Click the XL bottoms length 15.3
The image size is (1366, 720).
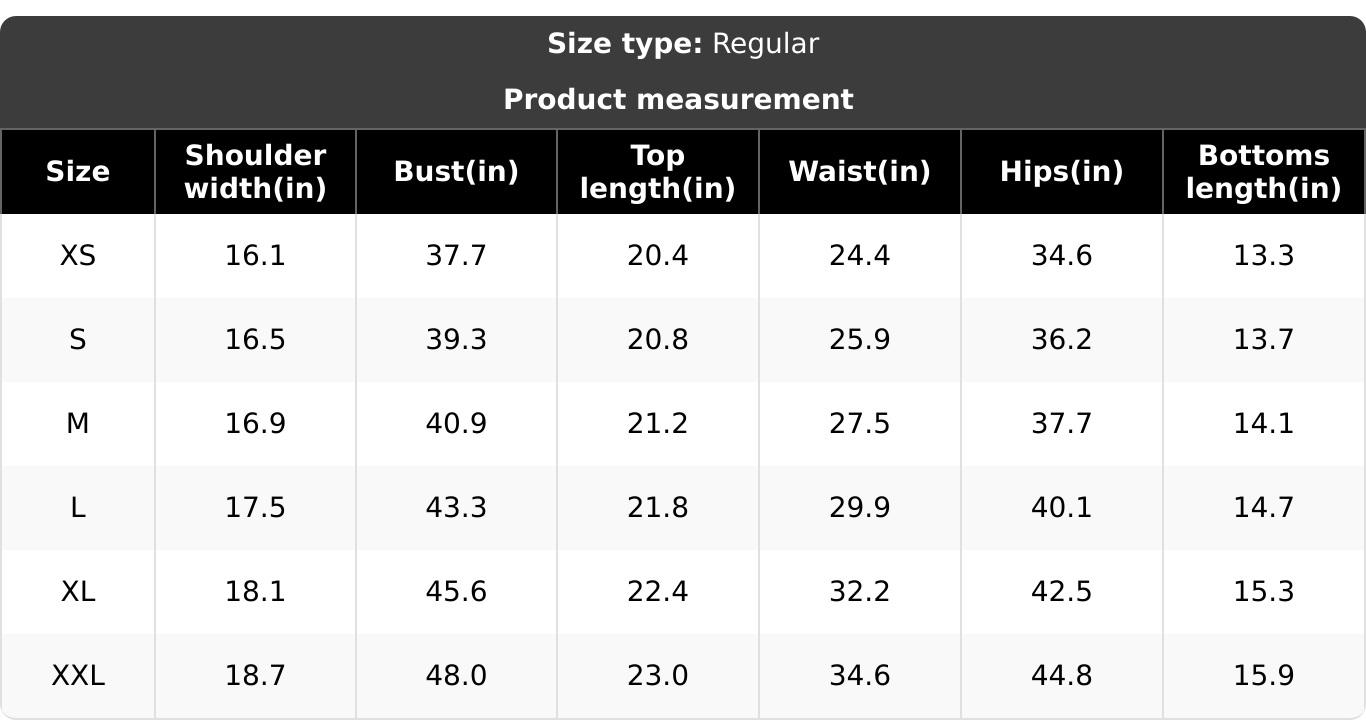tap(1264, 592)
